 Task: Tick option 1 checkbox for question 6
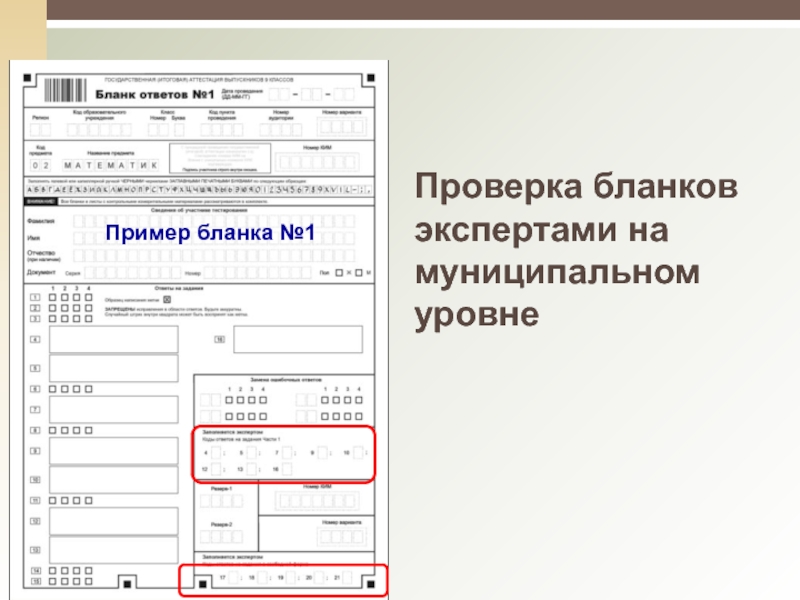[x=53, y=389]
